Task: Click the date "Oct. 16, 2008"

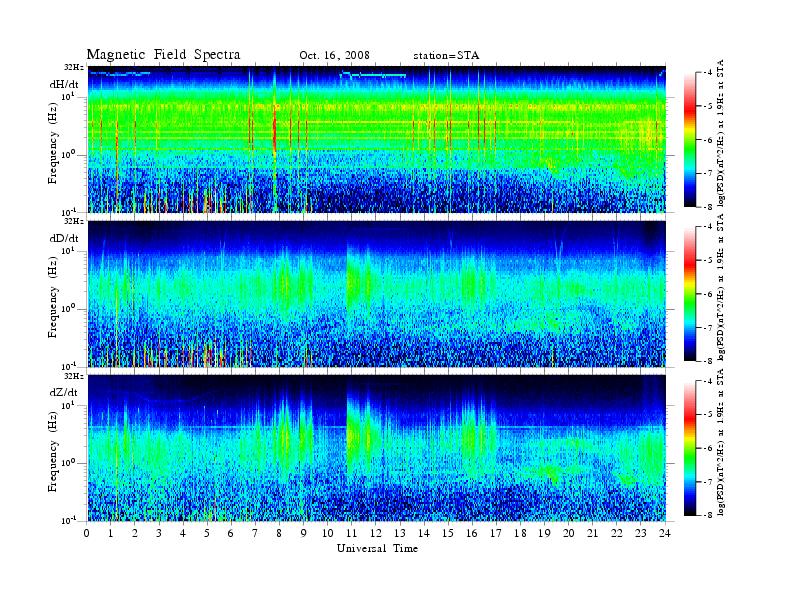Action: point(334,56)
